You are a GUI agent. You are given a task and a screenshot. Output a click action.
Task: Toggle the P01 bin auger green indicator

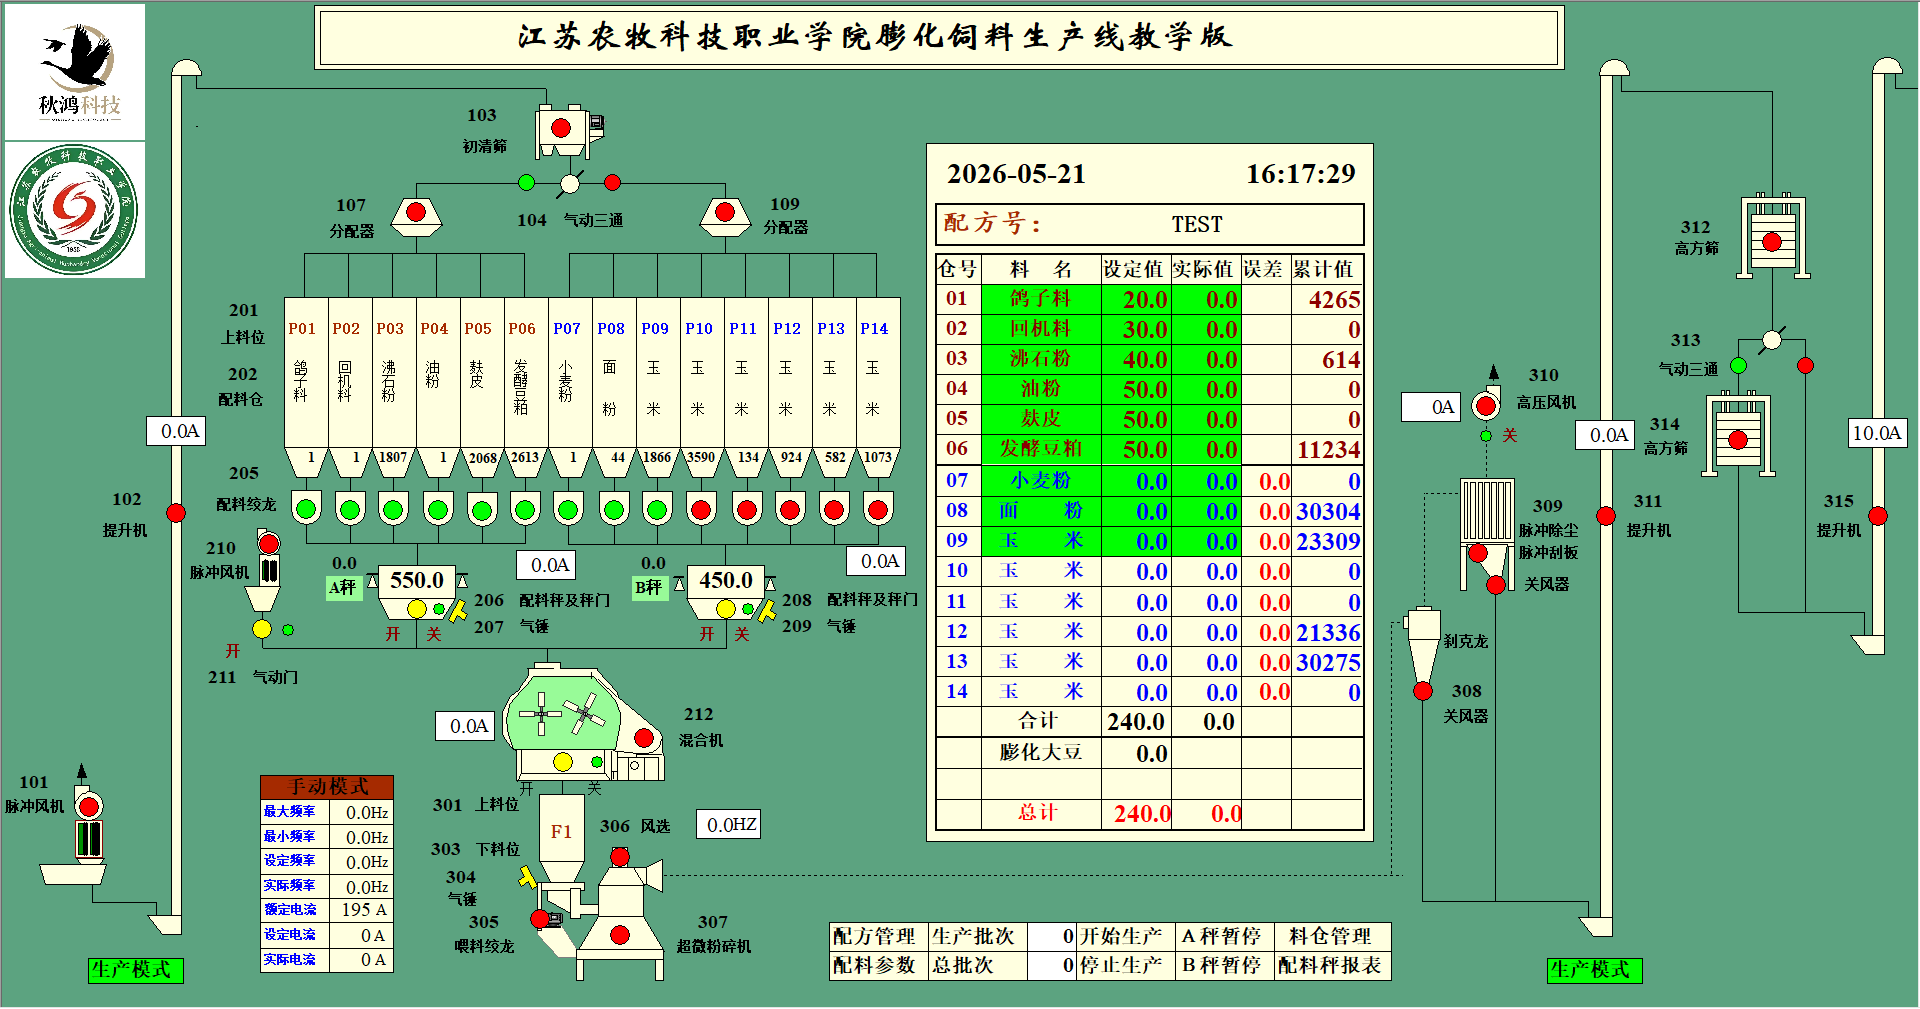point(306,509)
